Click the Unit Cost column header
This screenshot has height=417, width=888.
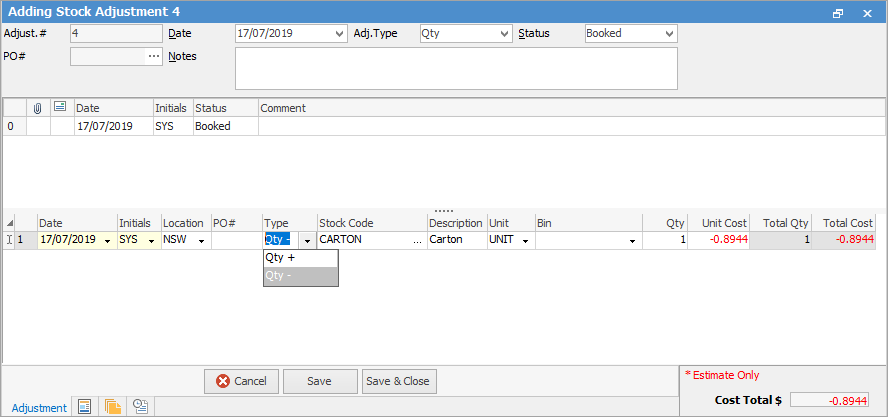[x=719, y=223]
